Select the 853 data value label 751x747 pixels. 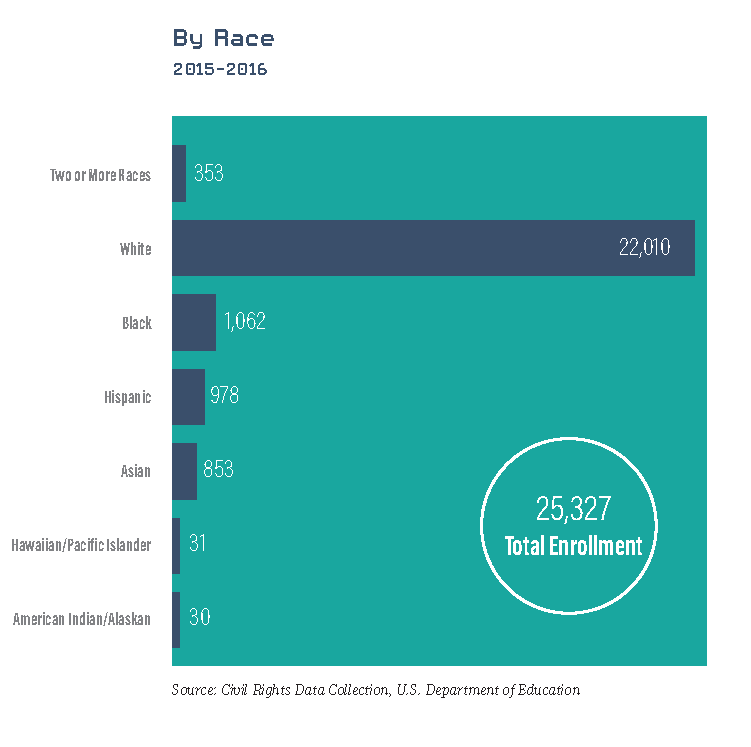point(218,470)
